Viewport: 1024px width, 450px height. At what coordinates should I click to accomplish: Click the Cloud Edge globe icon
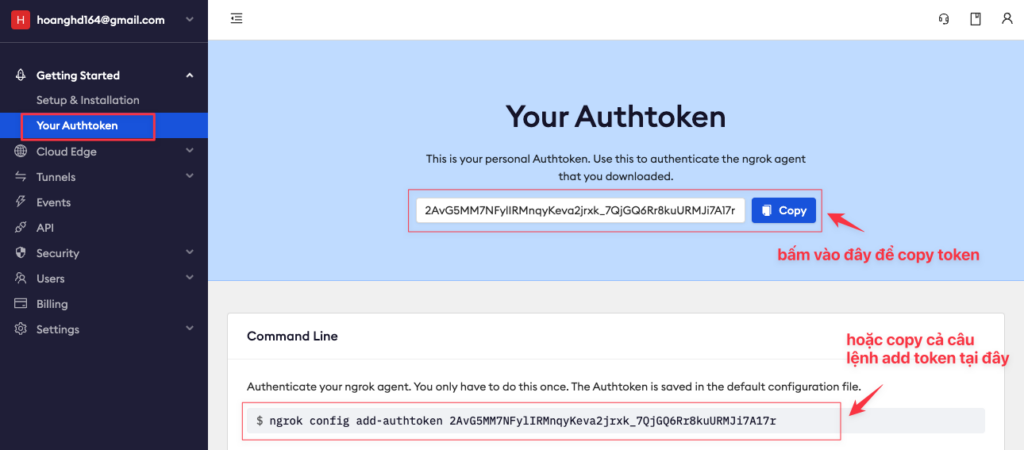pos(20,152)
